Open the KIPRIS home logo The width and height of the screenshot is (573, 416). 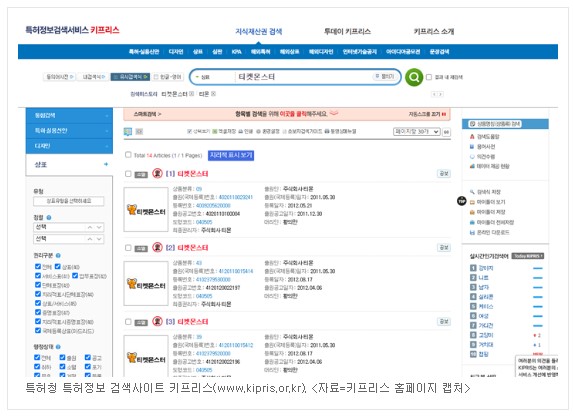coord(72,30)
